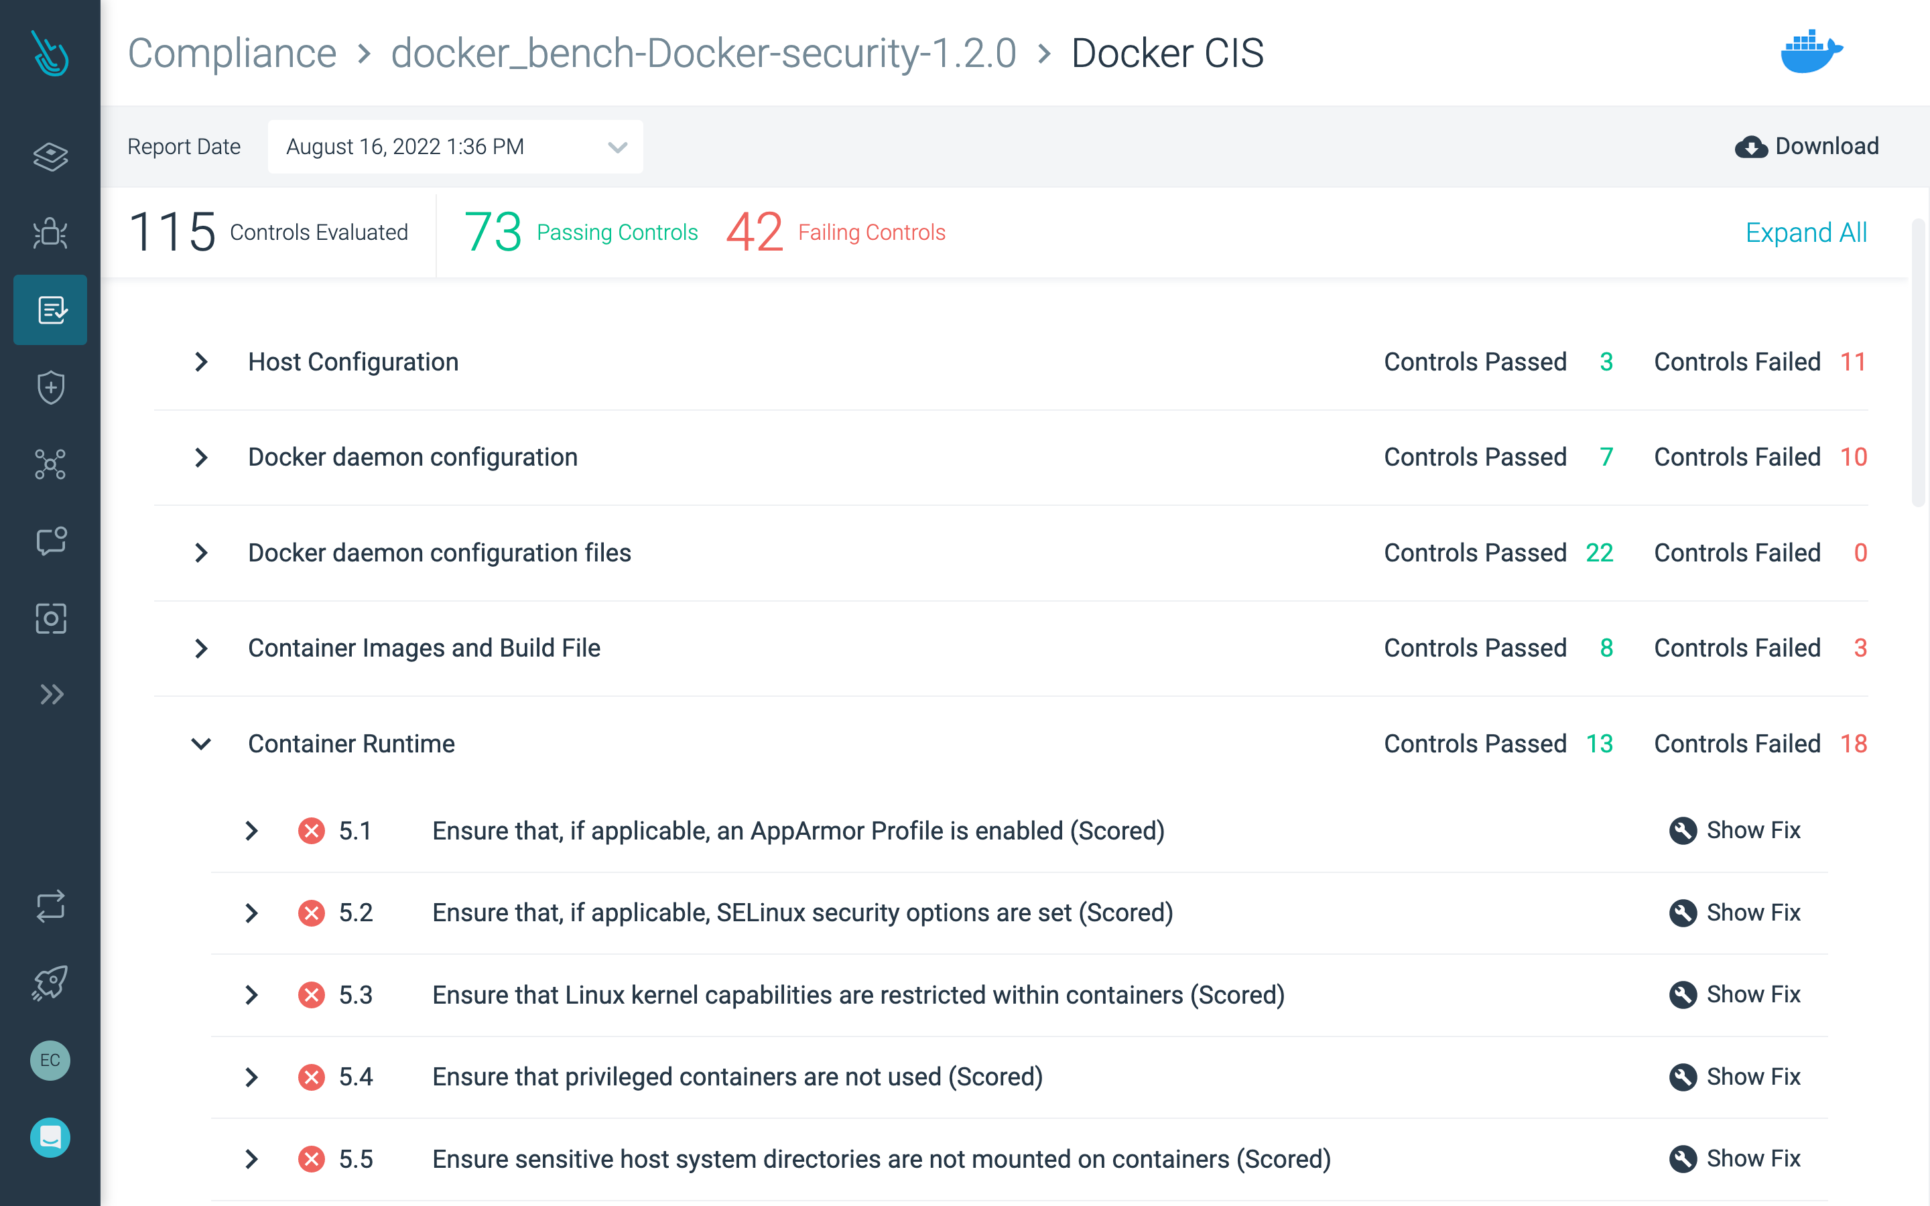Show Fix for control 5.1 AppArmor
The width and height of the screenshot is (1930, 1206).
pyautogui.click(x=1735, y=831)
